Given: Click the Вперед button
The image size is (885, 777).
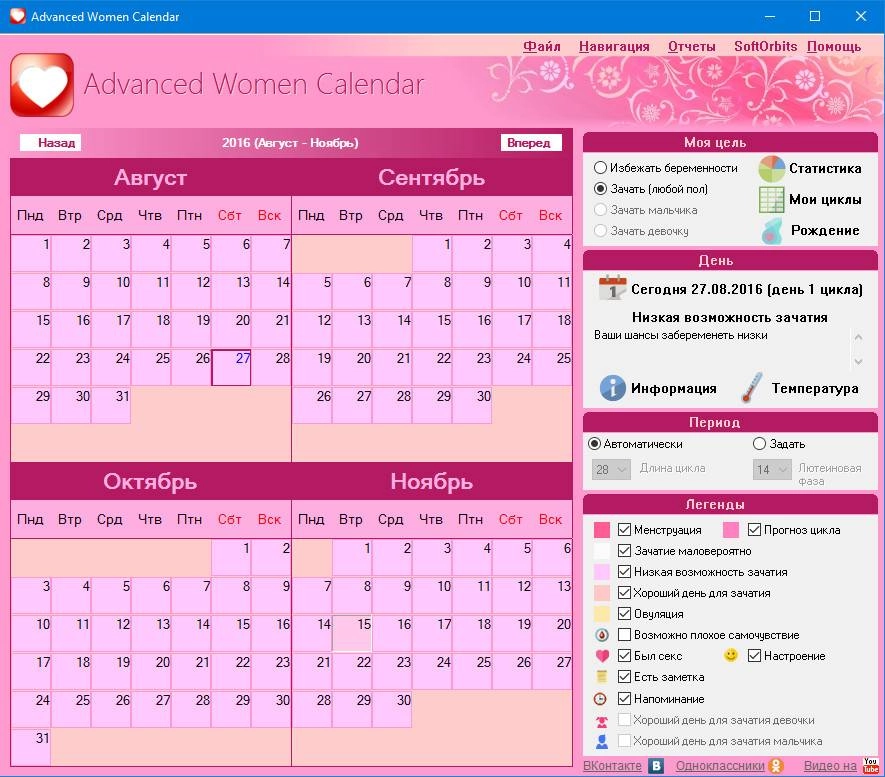Looking at the screenshot, I should (531, 142).
